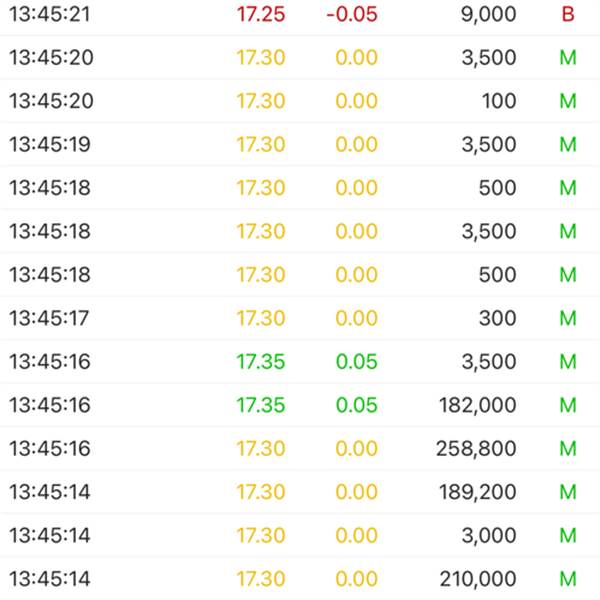Click the 258,800 volume entry
Image resolution: width=600 pixels, height=600 pixels.
click(x=476, y=449)
